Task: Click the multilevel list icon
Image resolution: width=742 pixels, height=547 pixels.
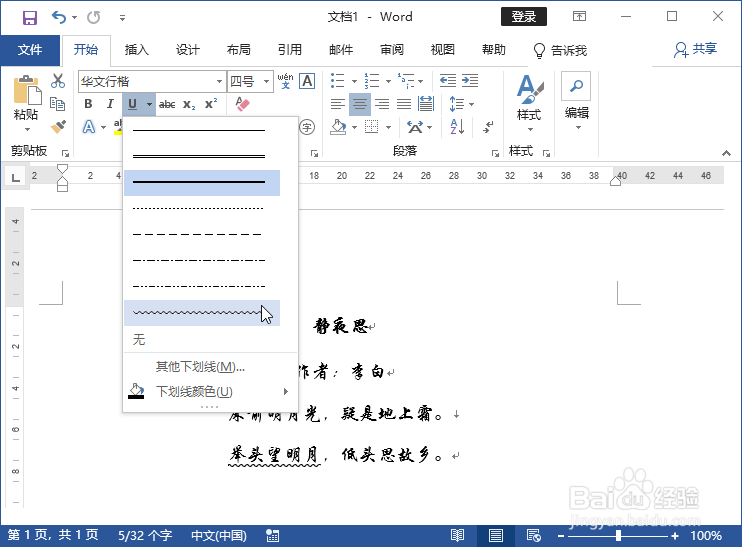Action: (406, 80)
